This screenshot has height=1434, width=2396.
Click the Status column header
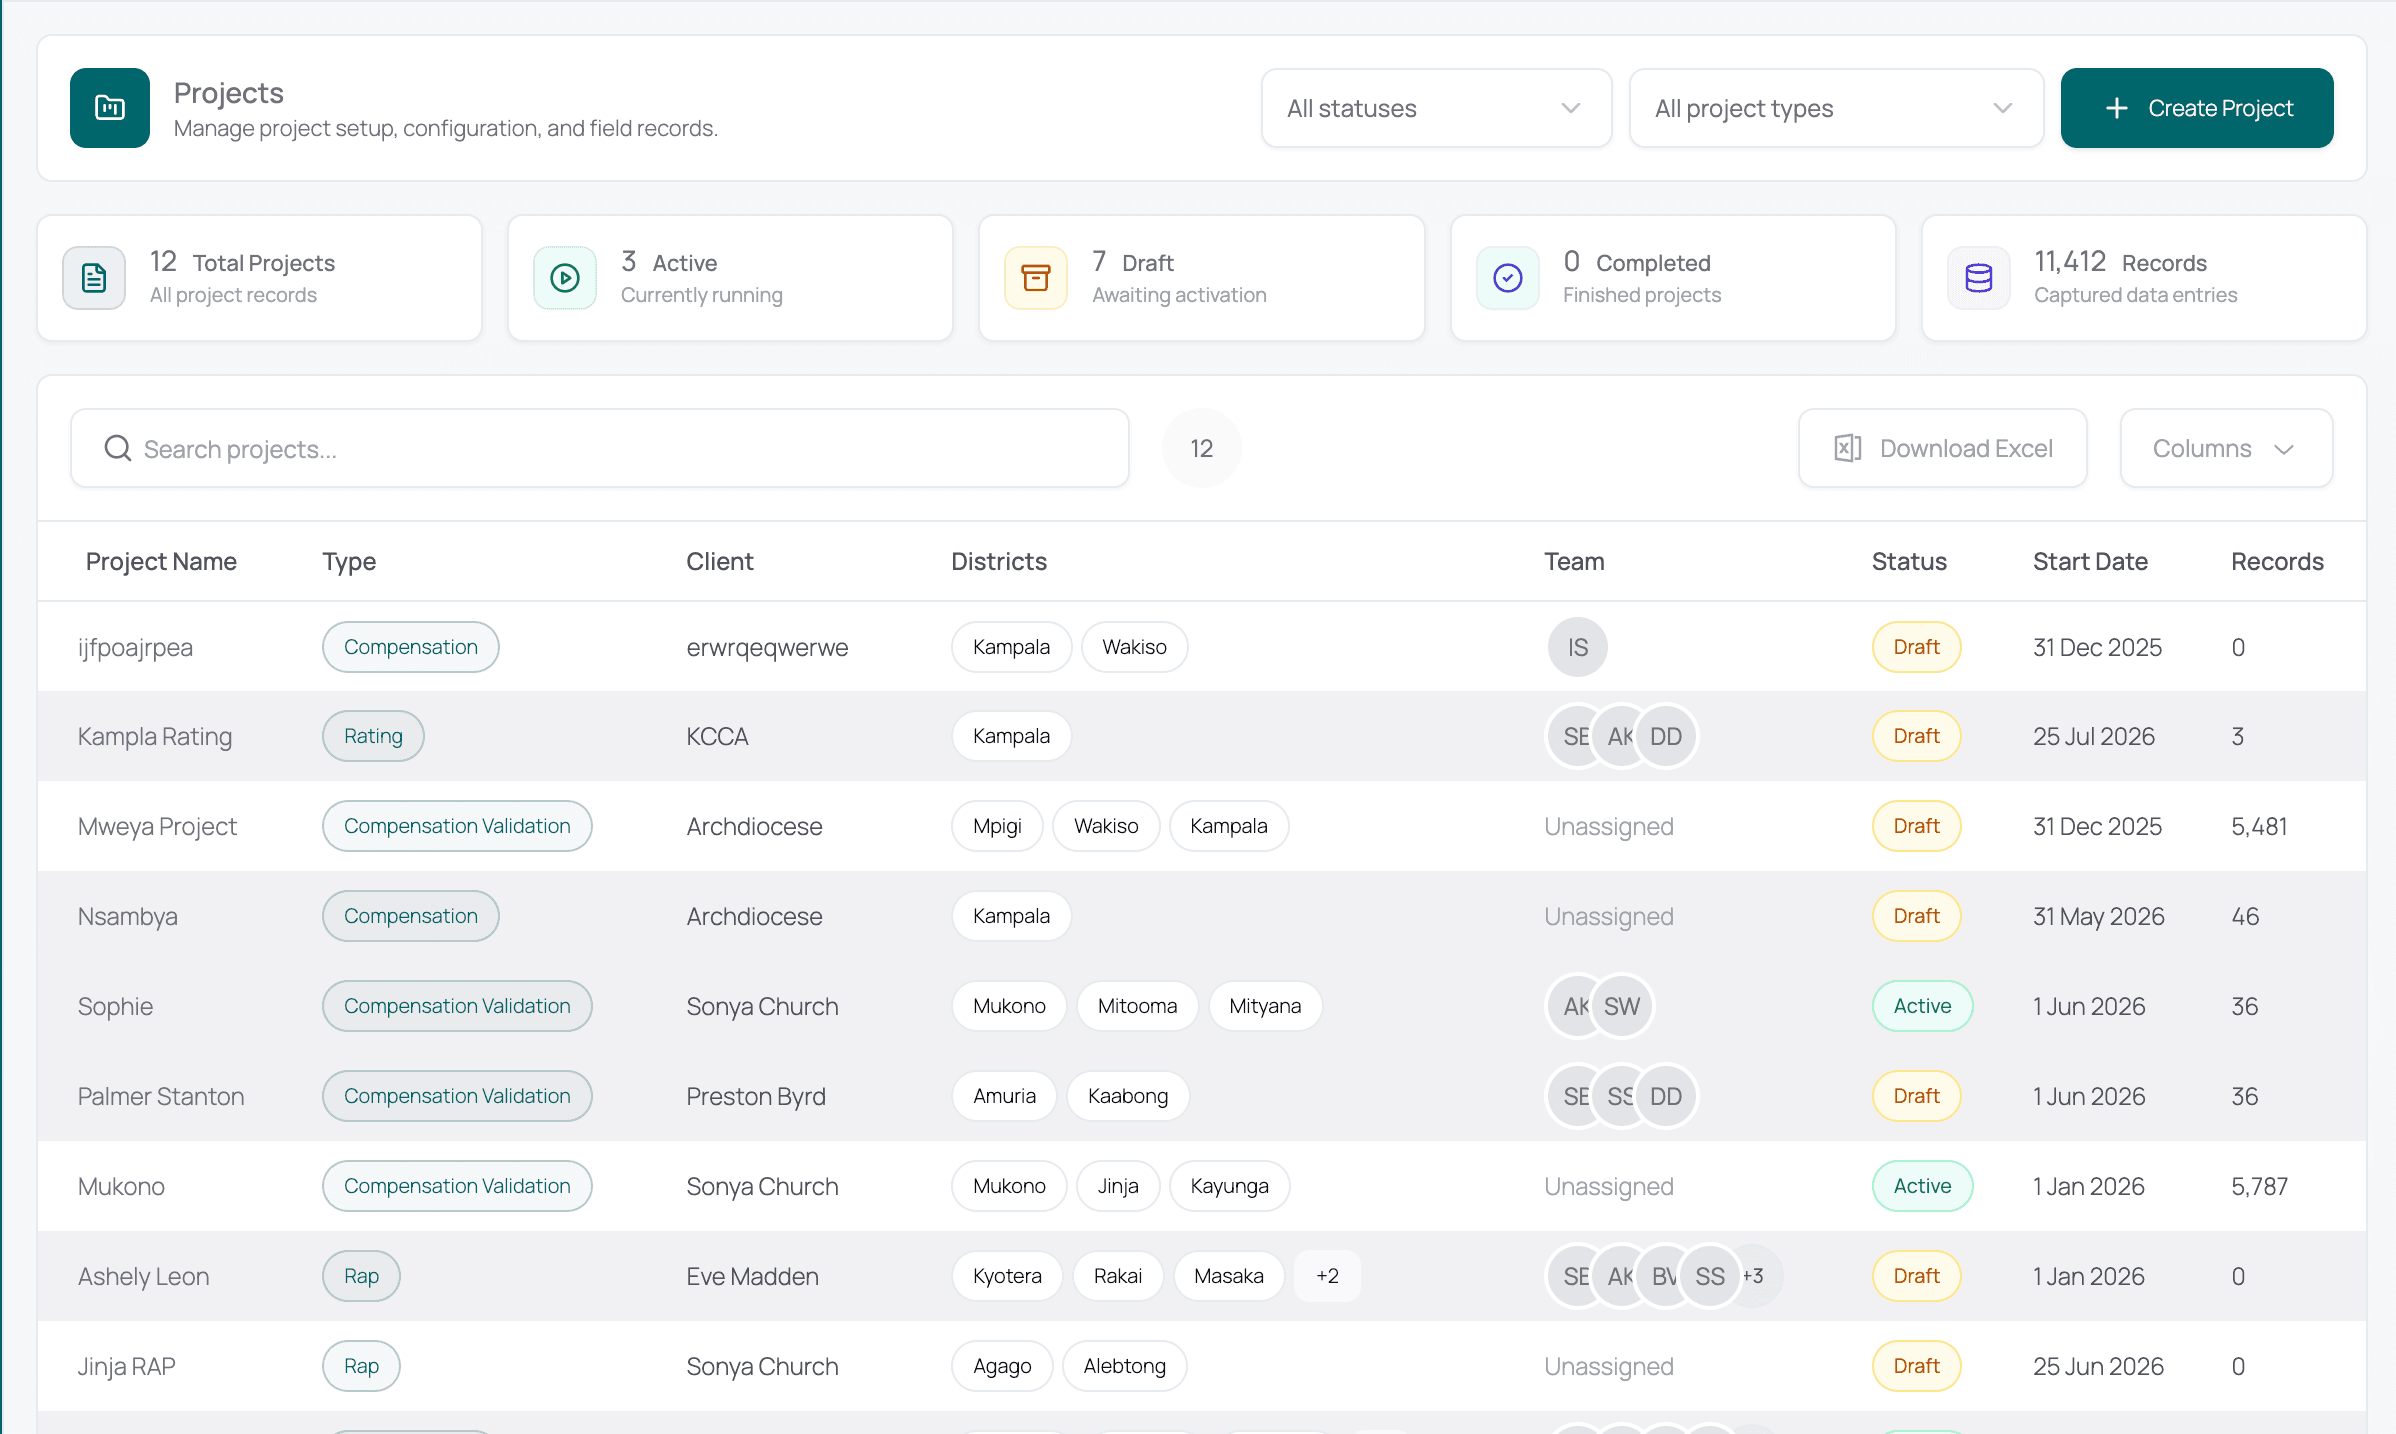(x=1909, y=561)
